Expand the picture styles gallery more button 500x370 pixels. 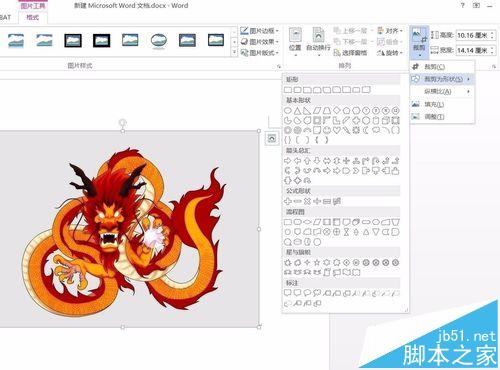click(x=234, y=52)
